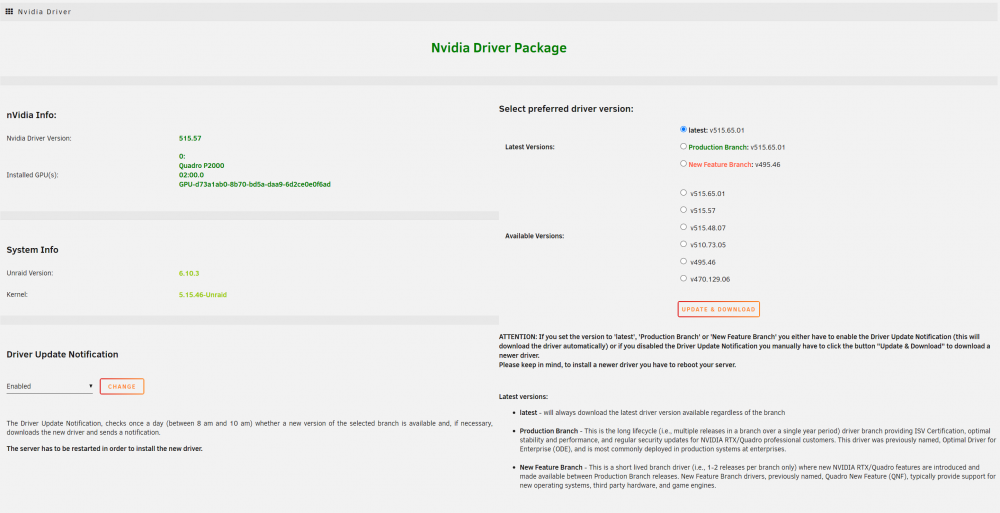Click the driver version value 515.57
Screen dimensions: 1000x513
[x=190, y=138]
